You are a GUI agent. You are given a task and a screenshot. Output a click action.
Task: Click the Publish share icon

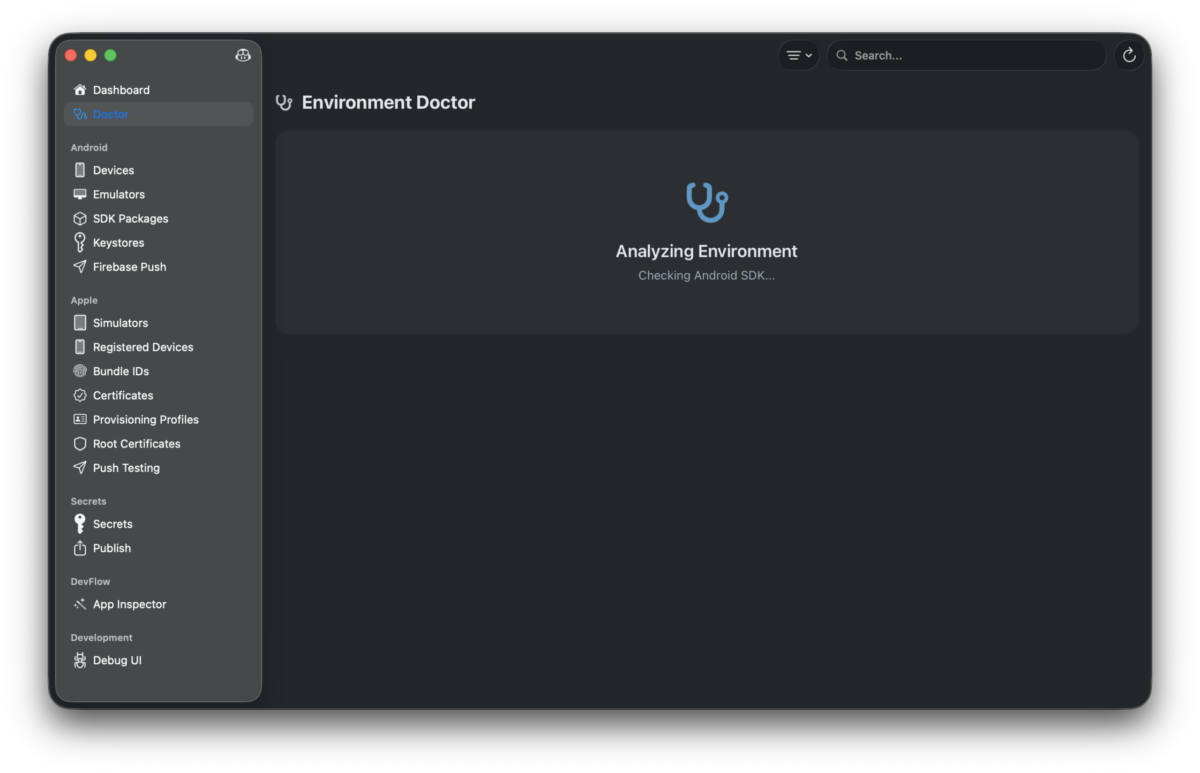click(80, 548)
